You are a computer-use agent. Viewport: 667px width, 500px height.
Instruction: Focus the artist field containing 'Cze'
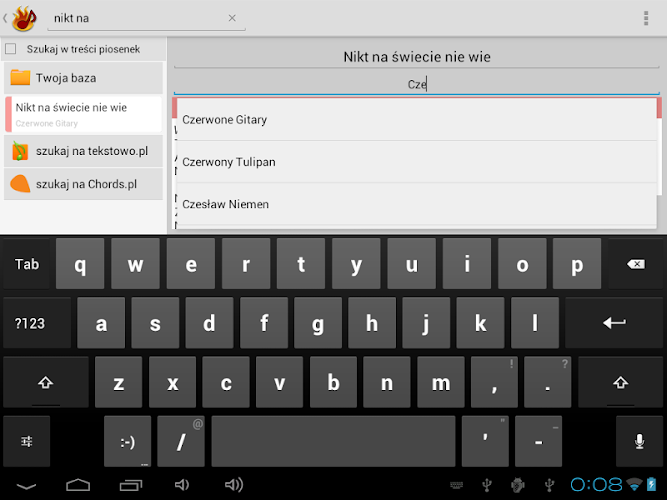tap(416, 84)
